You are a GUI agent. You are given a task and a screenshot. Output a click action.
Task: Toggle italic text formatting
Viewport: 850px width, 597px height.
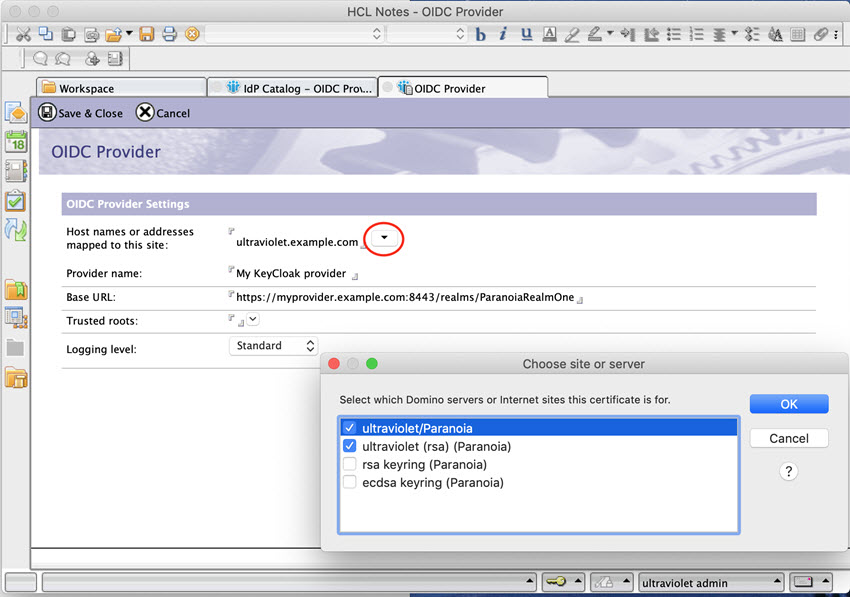tap(503, 34)
